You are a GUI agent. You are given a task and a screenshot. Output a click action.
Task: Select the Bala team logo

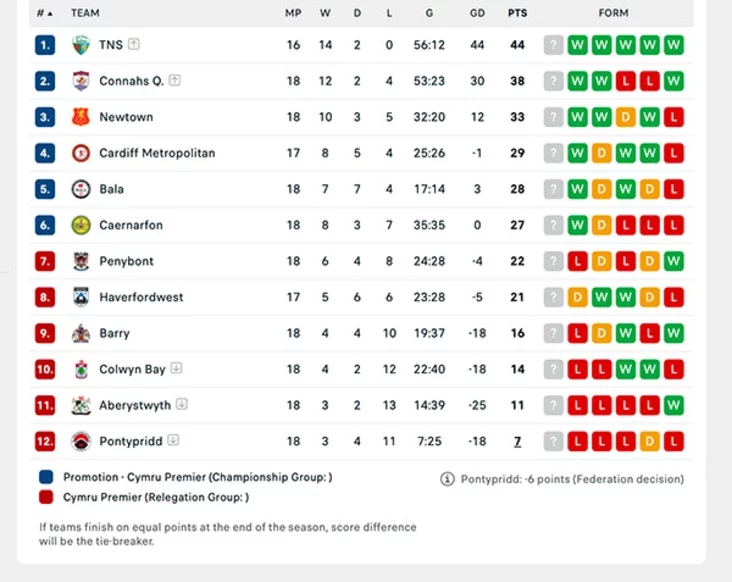coord(81,189)
